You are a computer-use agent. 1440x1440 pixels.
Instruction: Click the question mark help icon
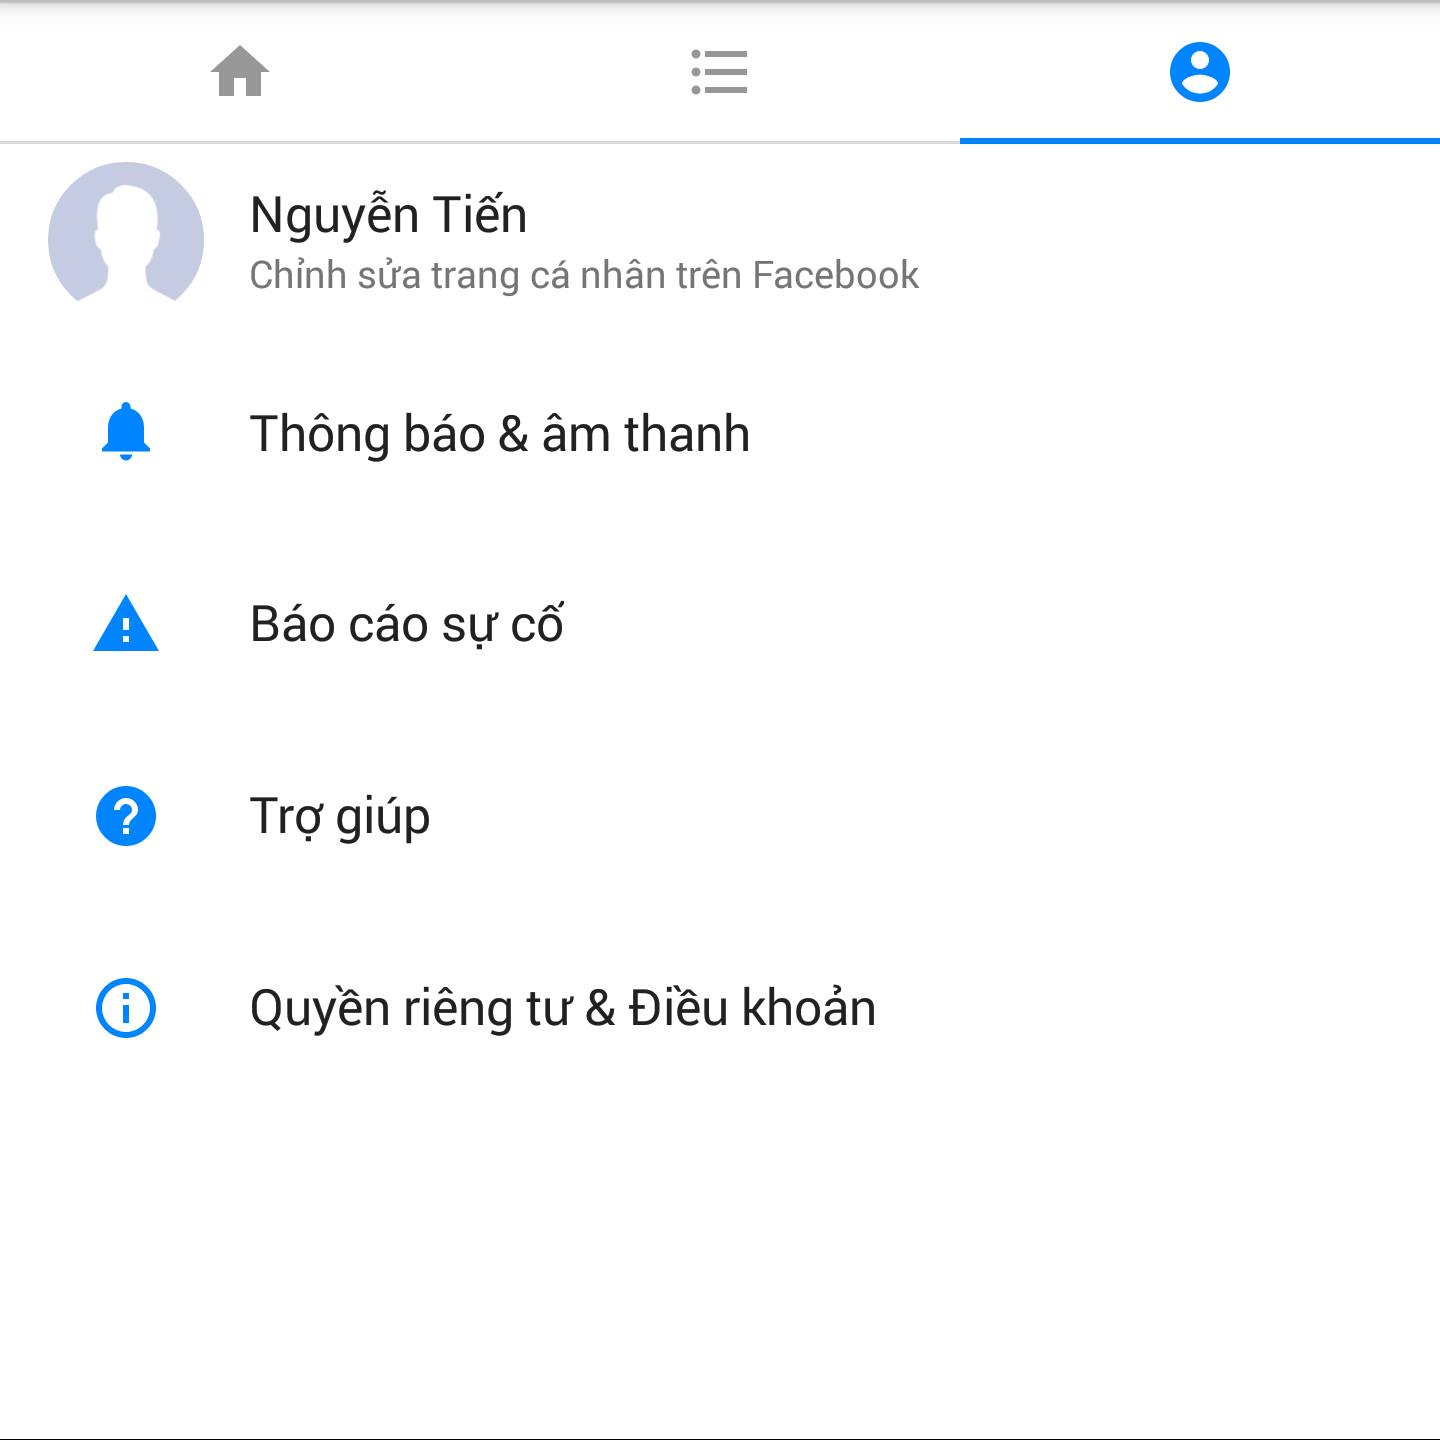126,816
